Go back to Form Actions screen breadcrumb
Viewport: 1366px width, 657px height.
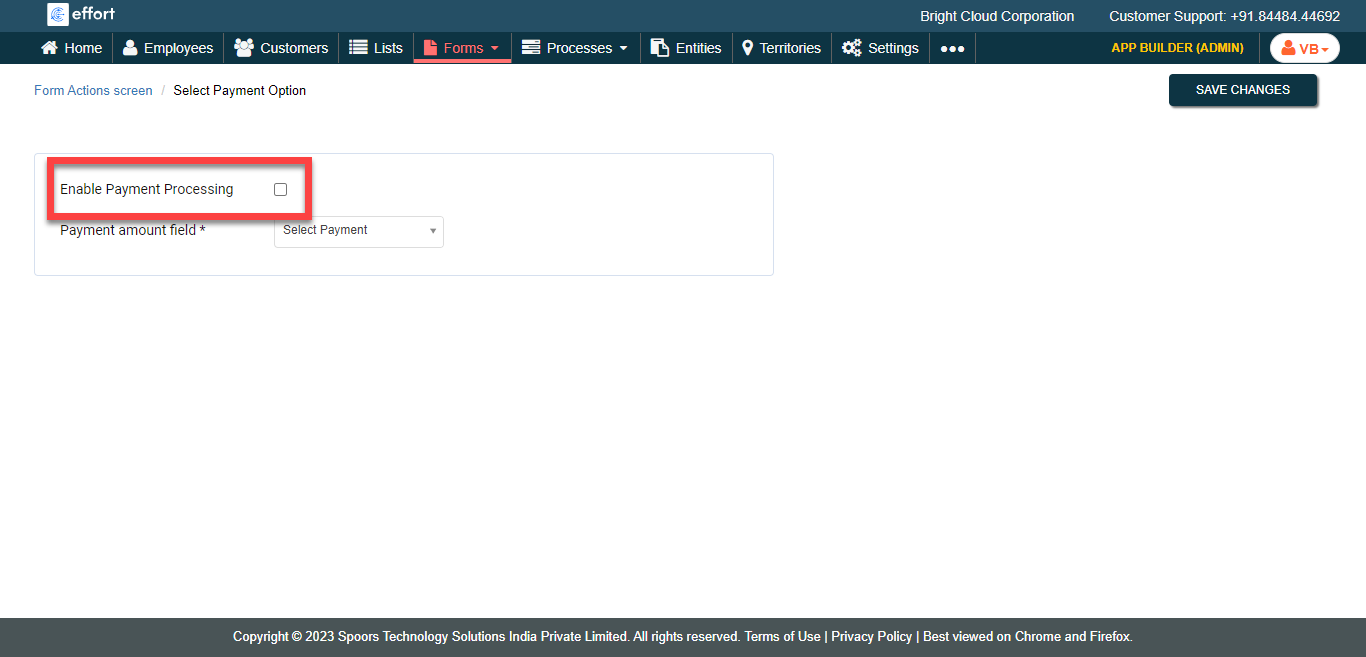coord(93,91)
